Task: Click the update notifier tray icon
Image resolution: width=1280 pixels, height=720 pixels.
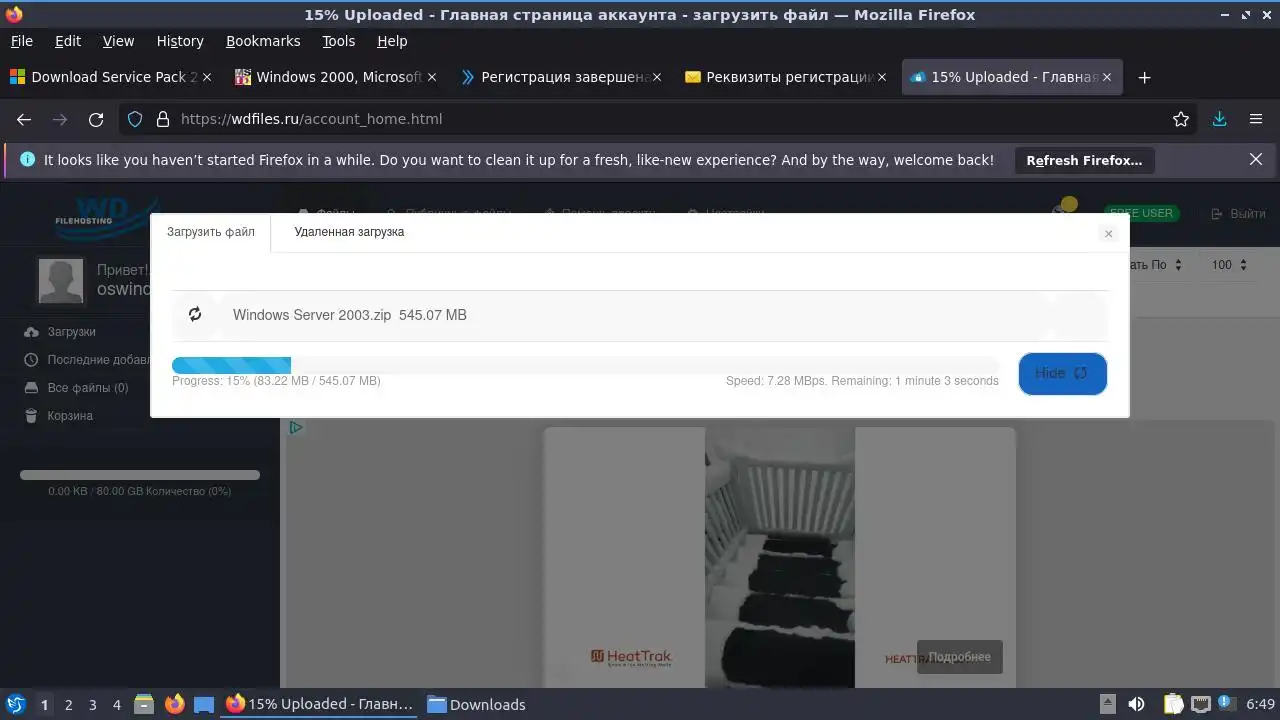Action: pos(1225,704)
